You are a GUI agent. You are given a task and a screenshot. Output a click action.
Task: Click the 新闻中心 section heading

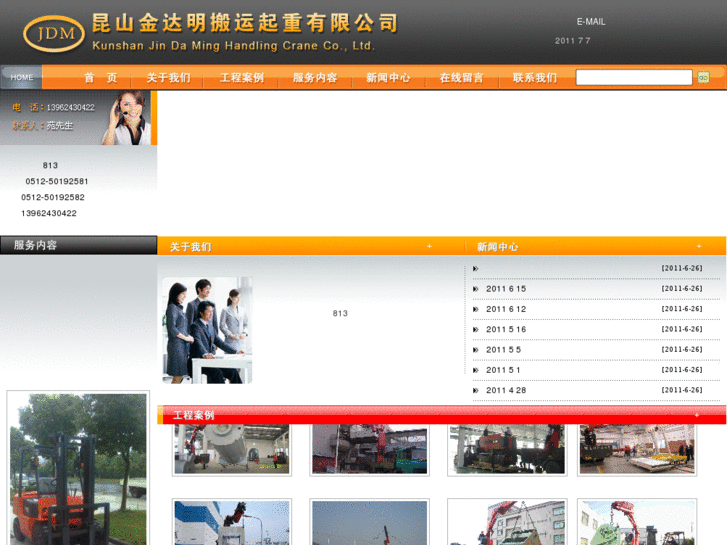[x=497, y=247]
